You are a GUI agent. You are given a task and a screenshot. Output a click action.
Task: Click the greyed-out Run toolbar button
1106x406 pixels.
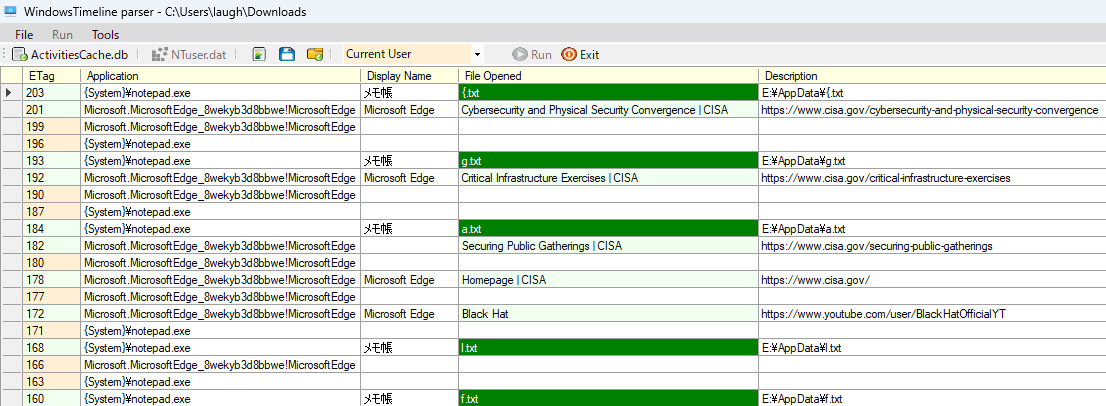[532, 54]
